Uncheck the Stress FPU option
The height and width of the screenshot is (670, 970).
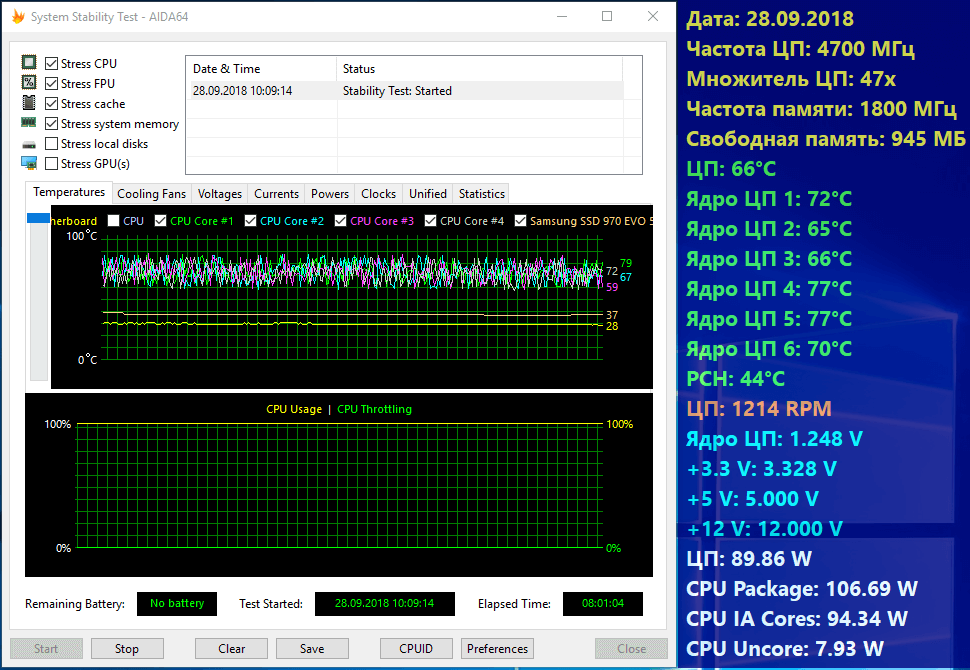pos(52,84)
